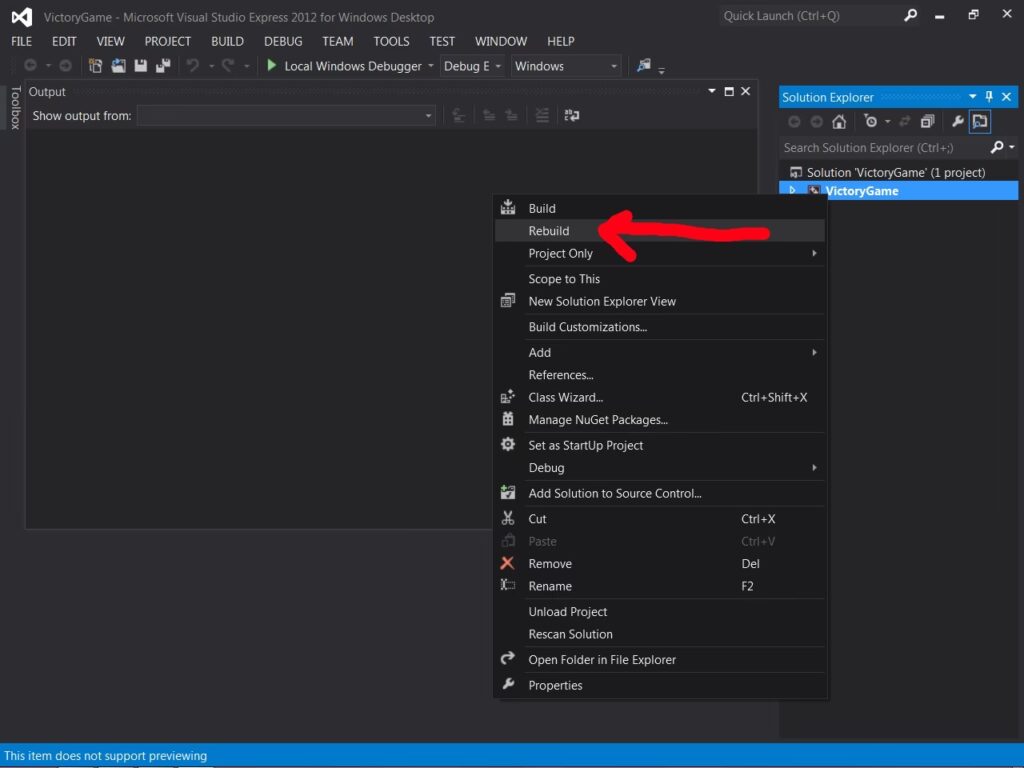The width and height of the screenshot is (1024, 768).
Task: Click the Pending Changes Filter clock icon
Action: [x=871, y=122]
